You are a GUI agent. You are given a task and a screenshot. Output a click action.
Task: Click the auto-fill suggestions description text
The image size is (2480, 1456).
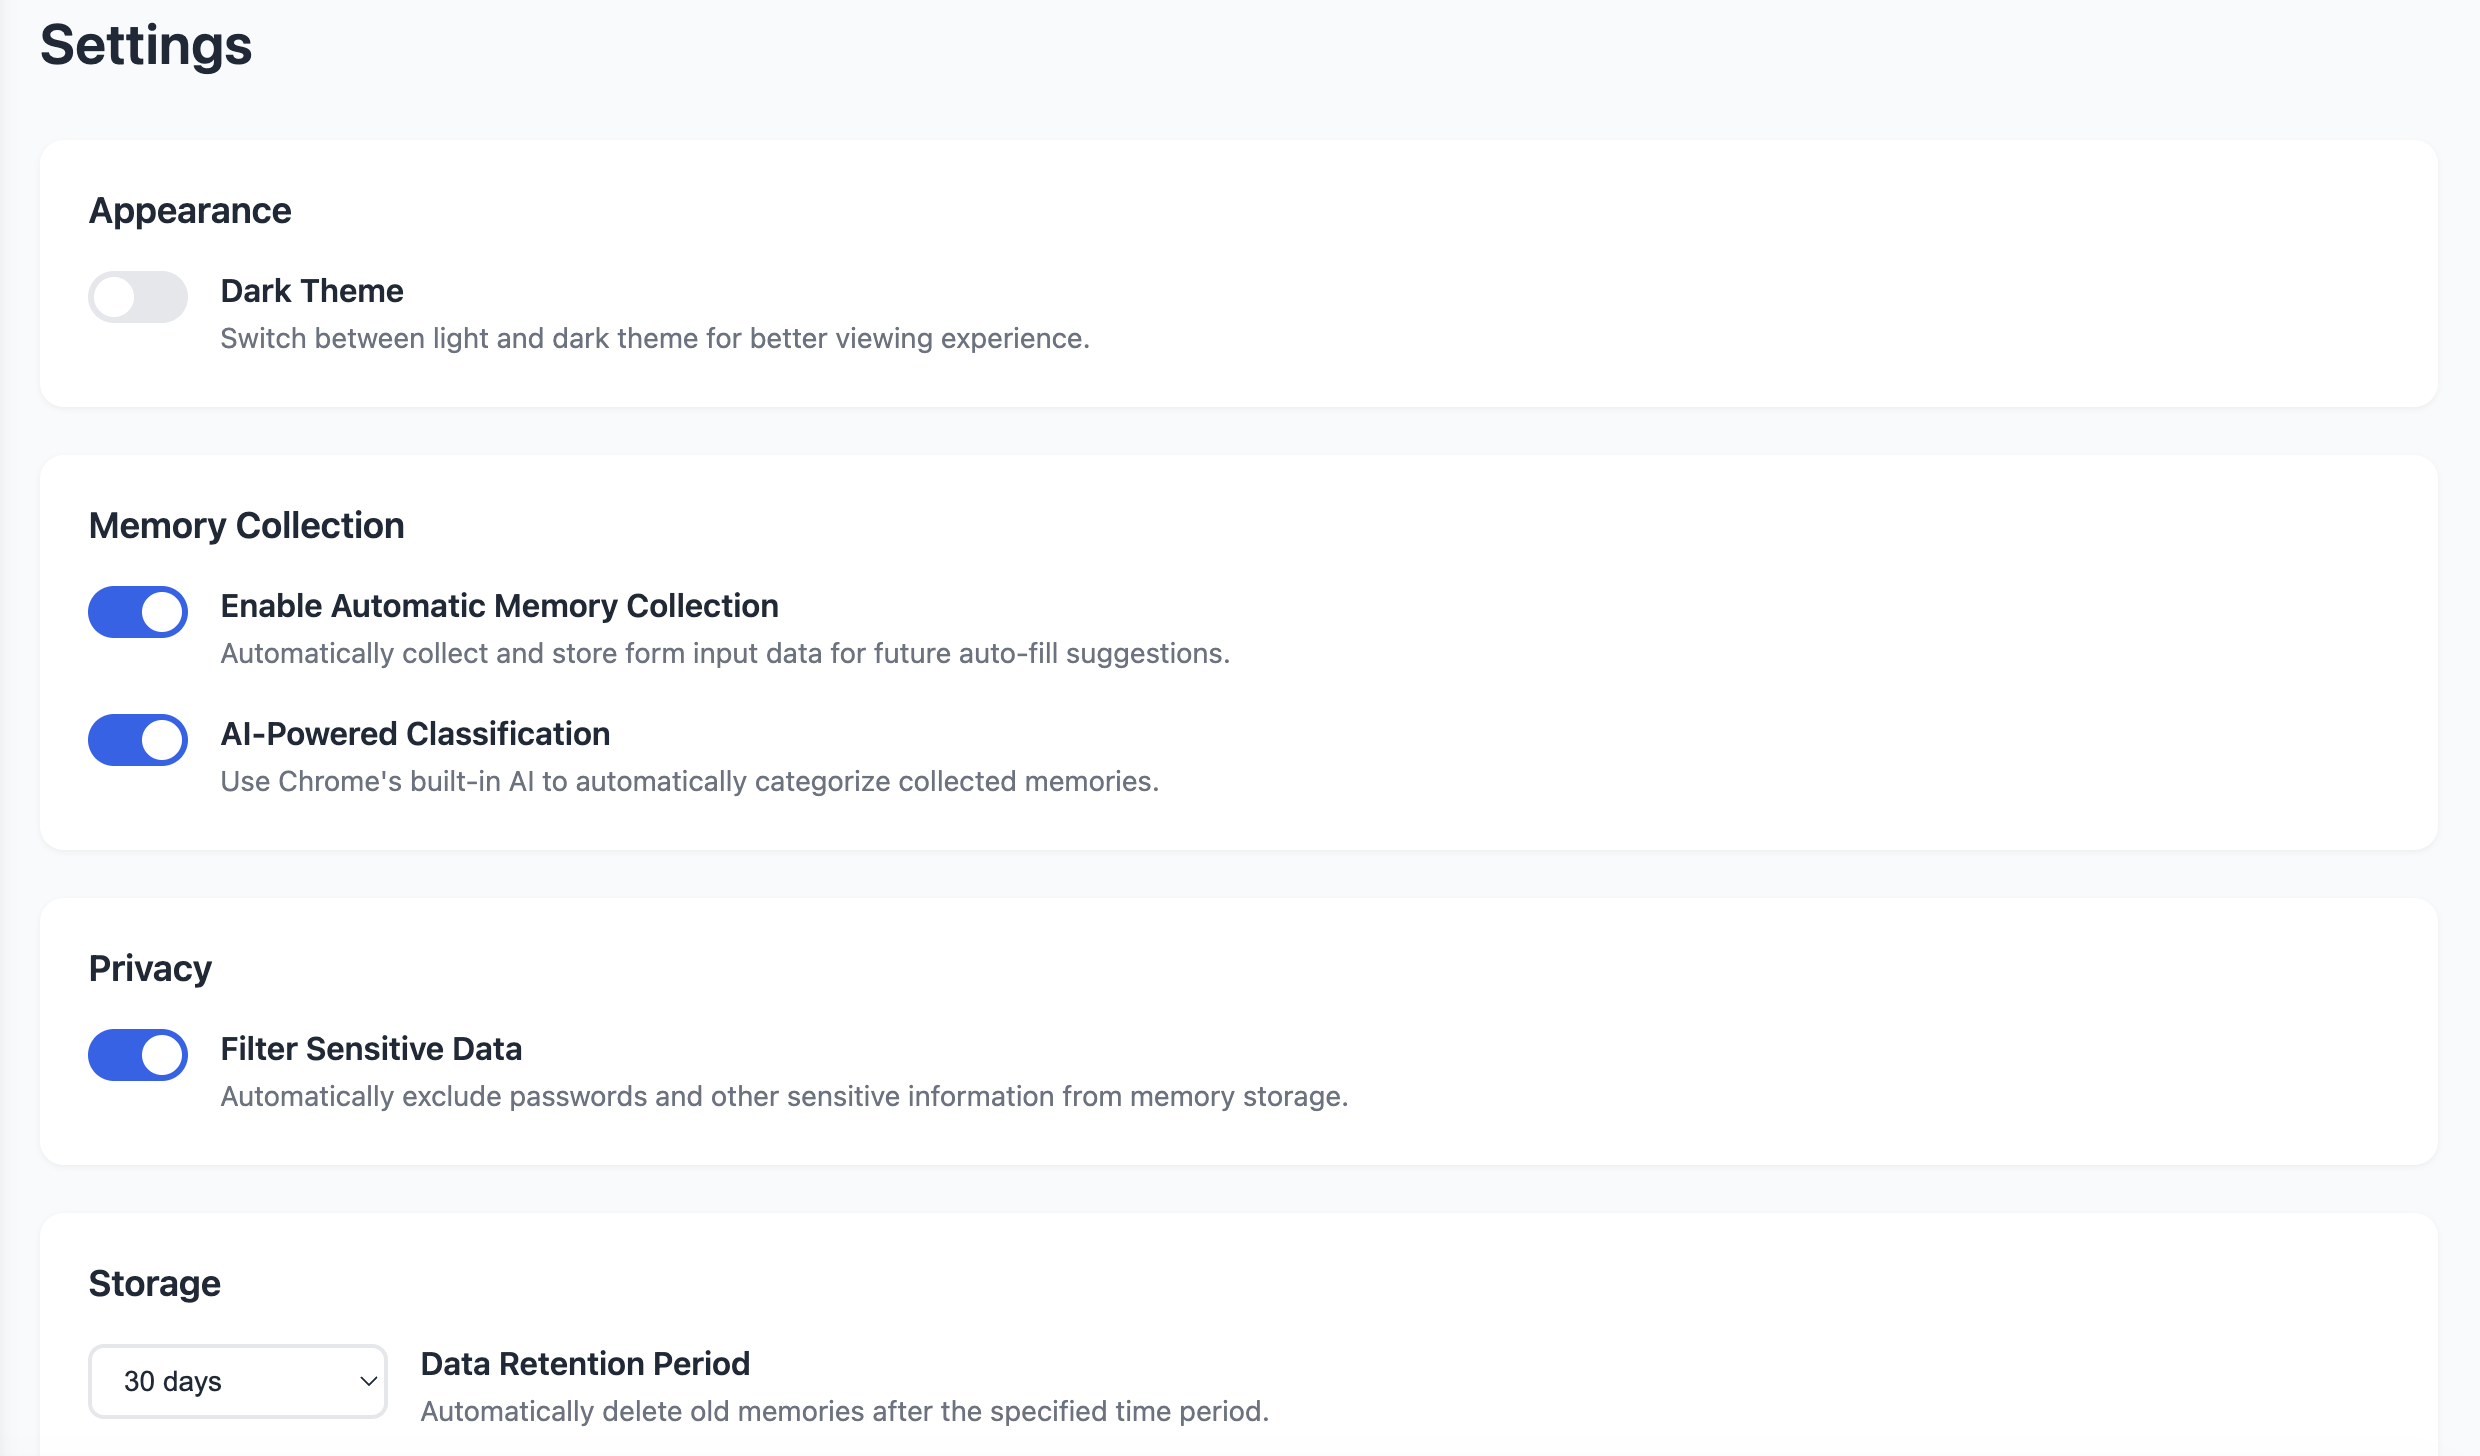click(x=724, y=654)
